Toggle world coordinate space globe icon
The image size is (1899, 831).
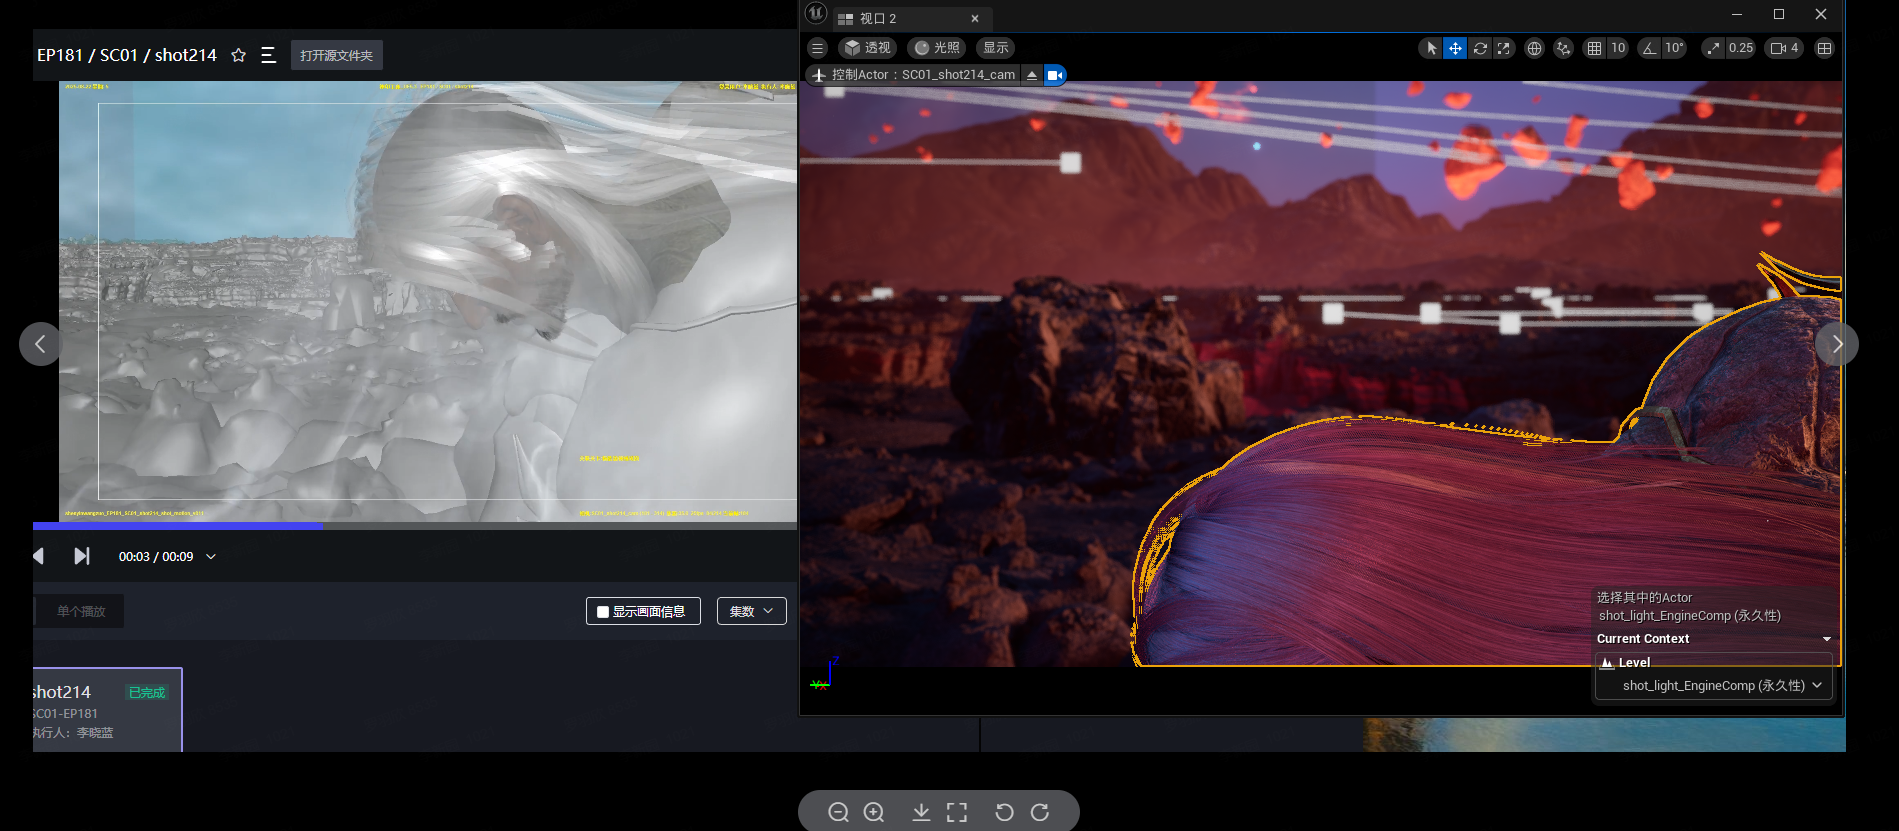click(x=1534, y=48)
